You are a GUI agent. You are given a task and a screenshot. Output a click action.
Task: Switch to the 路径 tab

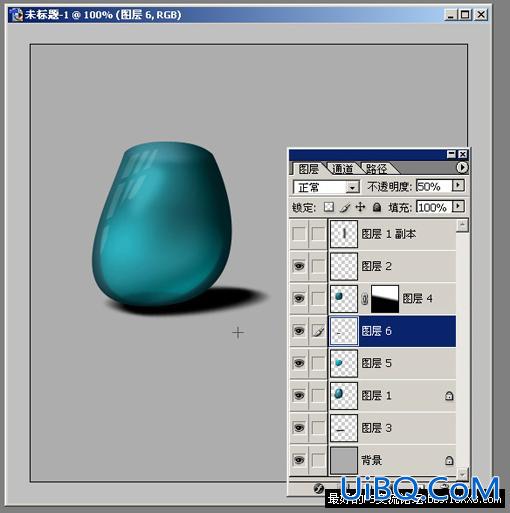[377, 169]
